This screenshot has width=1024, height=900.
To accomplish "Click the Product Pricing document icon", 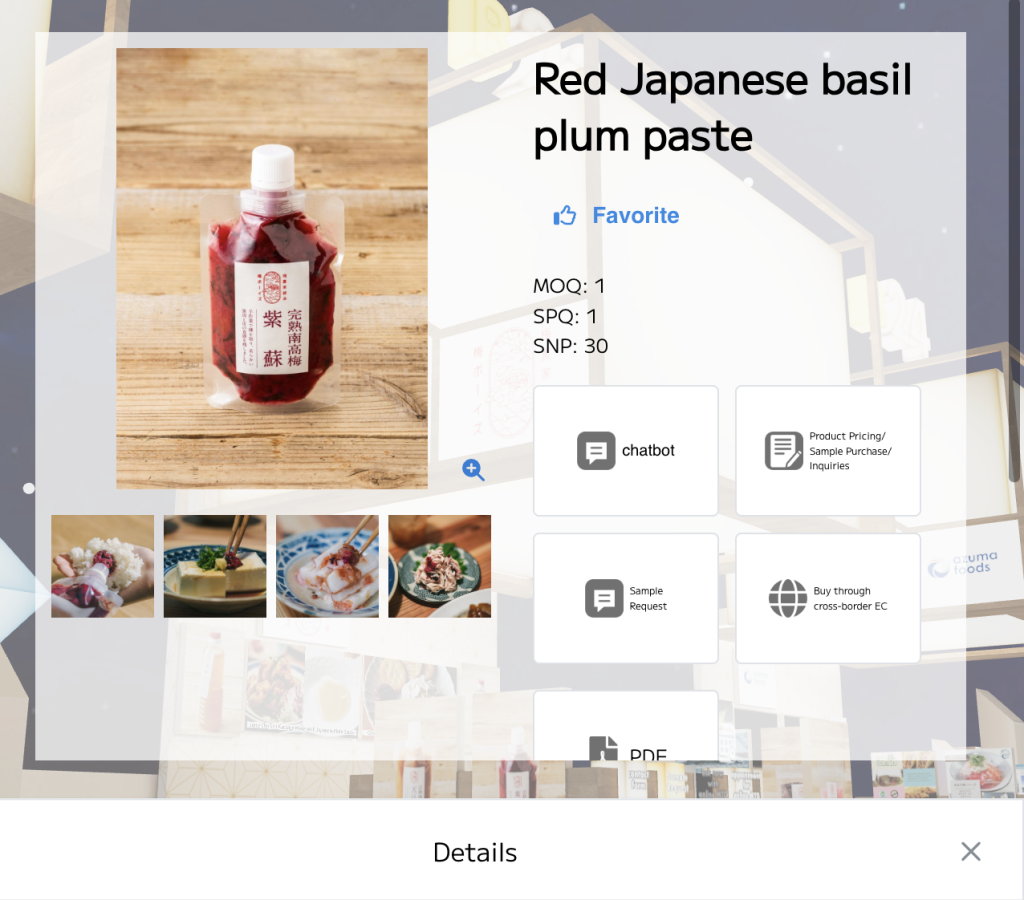I will (x=784, y=451).
